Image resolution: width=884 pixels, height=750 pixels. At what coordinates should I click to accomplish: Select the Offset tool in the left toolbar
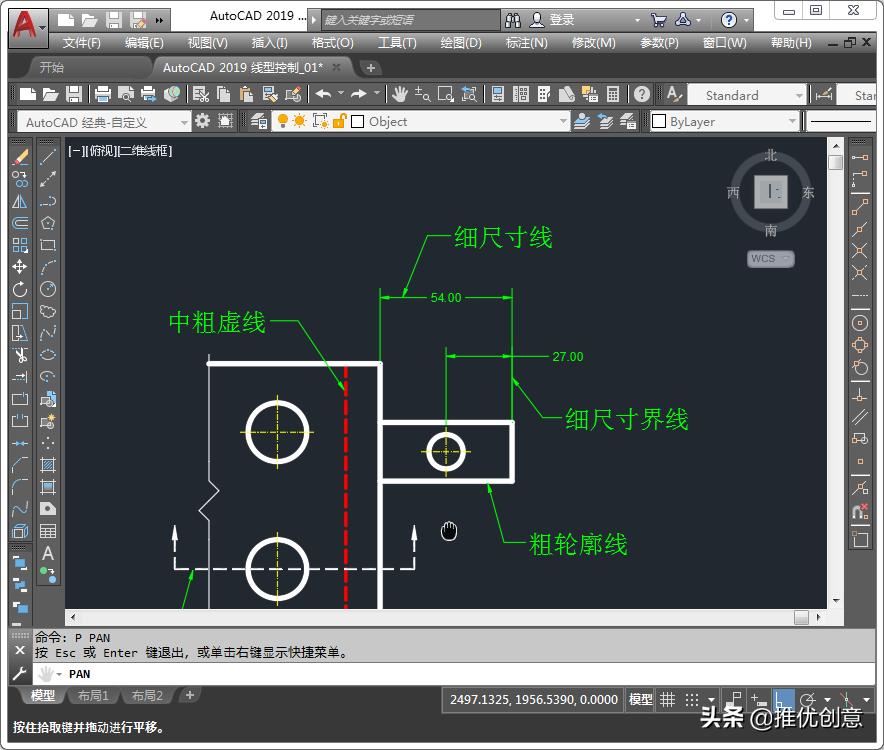point(20,223)
